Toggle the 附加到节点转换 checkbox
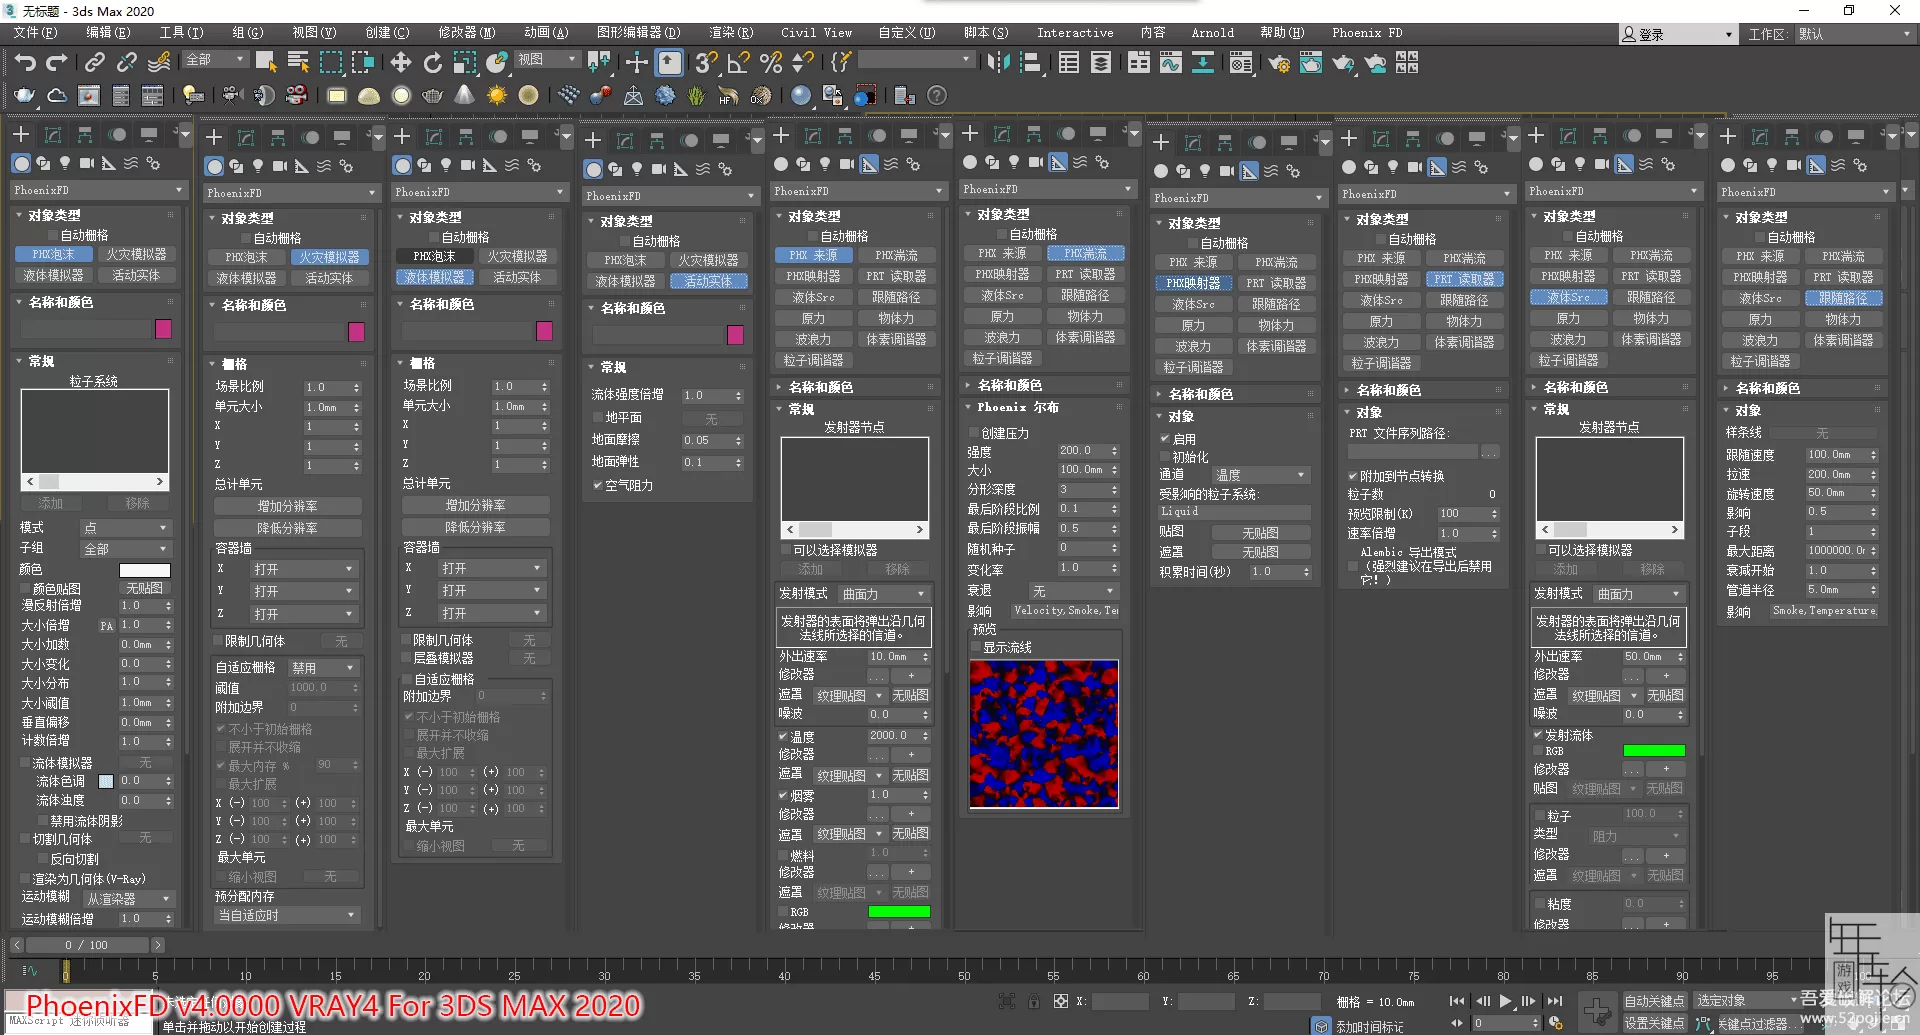1920x1035 pixels. 1353,476
